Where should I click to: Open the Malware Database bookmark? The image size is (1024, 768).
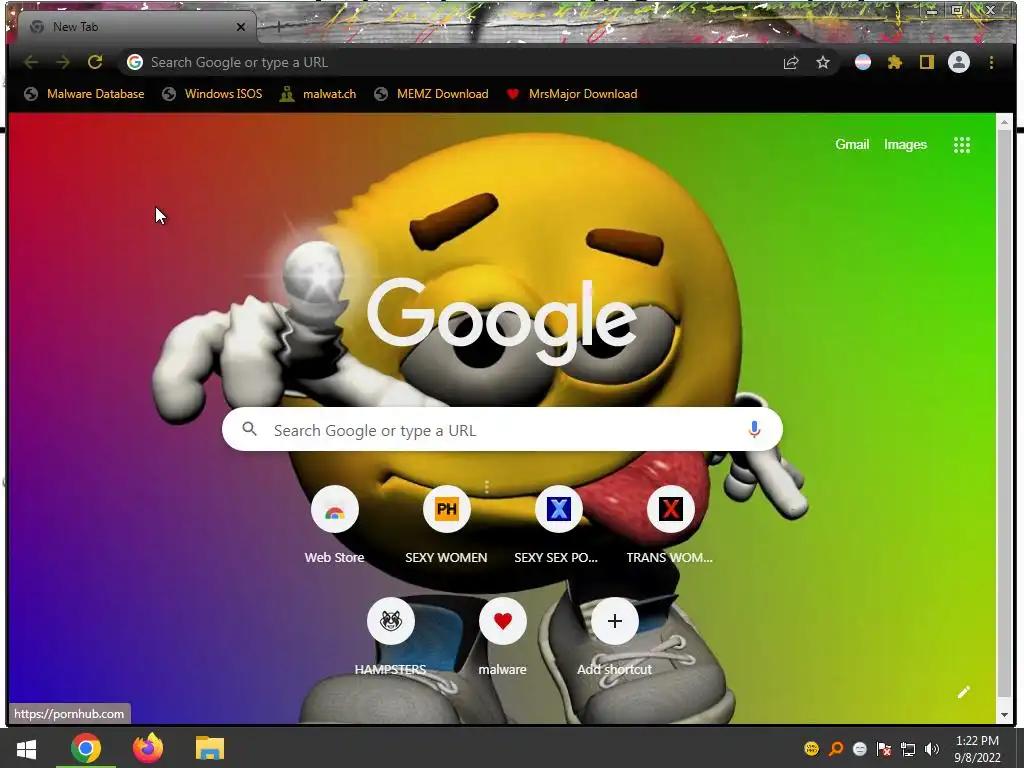pyautogui.click(x=84, y=94)
